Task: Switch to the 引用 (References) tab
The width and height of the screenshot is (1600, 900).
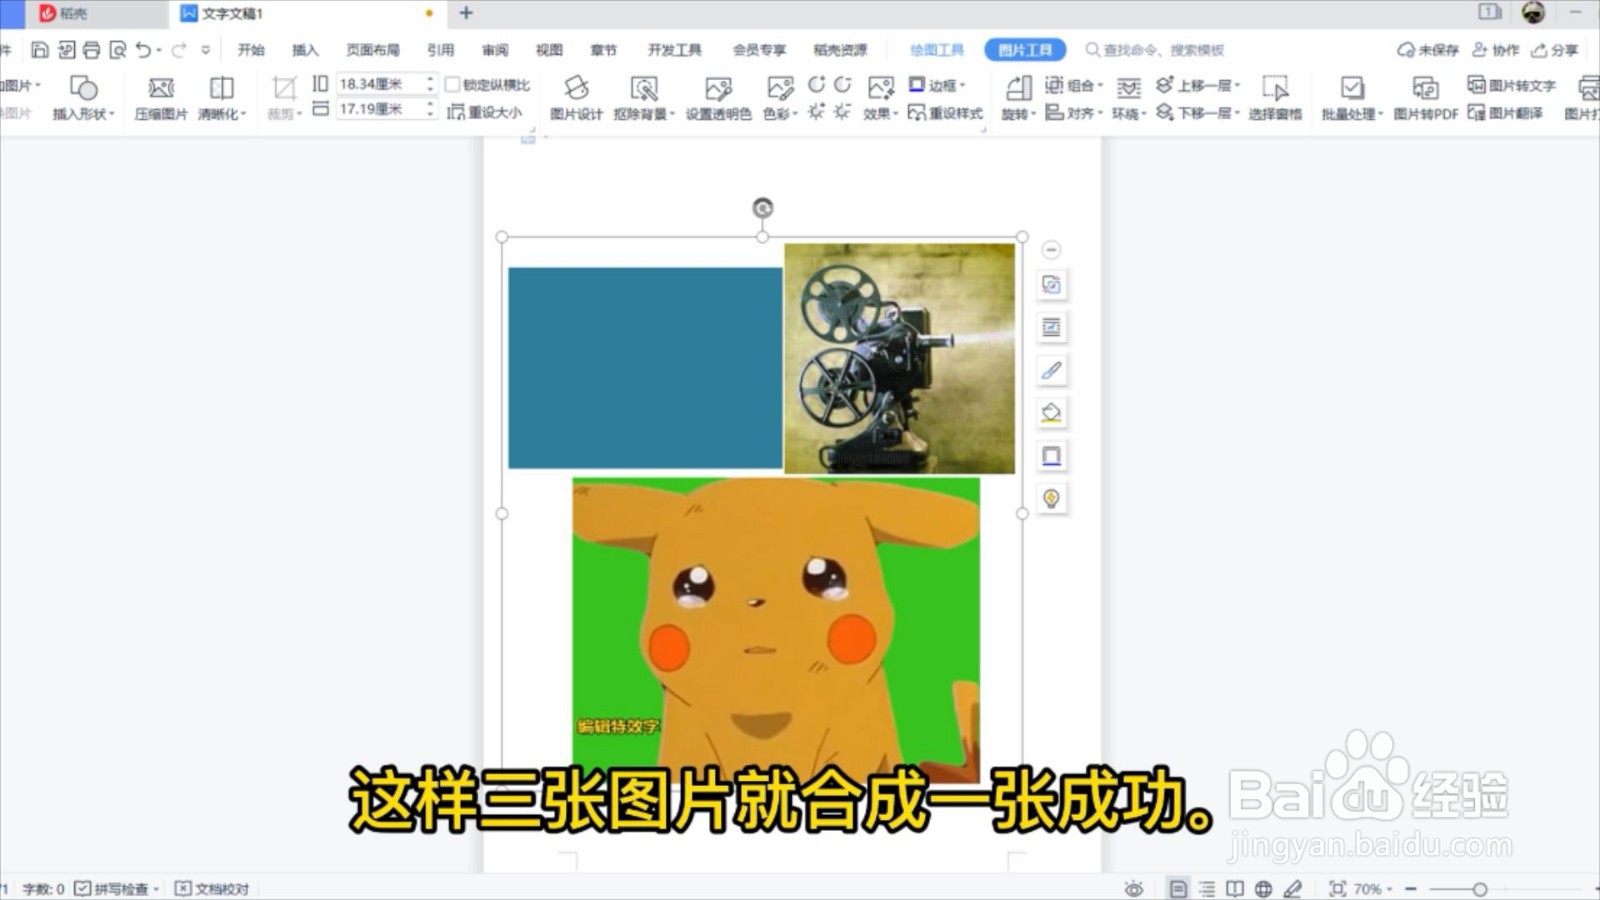Action: click(x=441, y=50)
